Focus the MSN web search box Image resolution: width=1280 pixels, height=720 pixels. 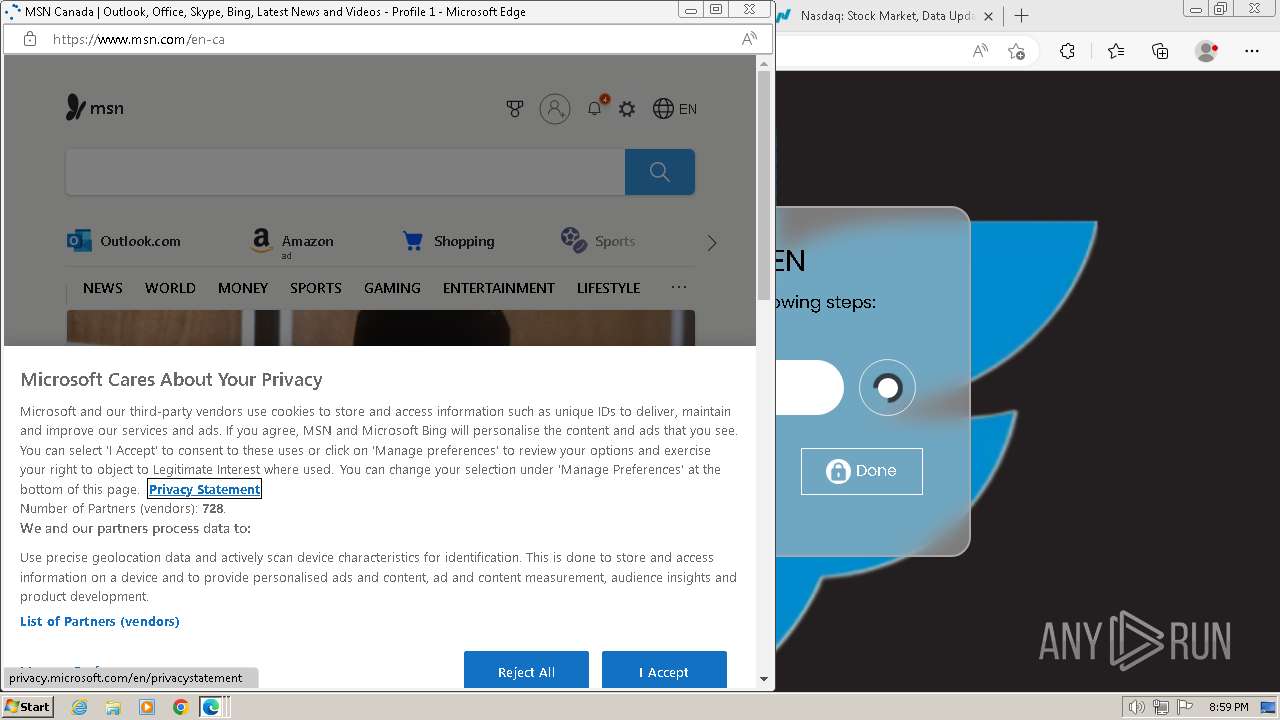tap(345, 172)
